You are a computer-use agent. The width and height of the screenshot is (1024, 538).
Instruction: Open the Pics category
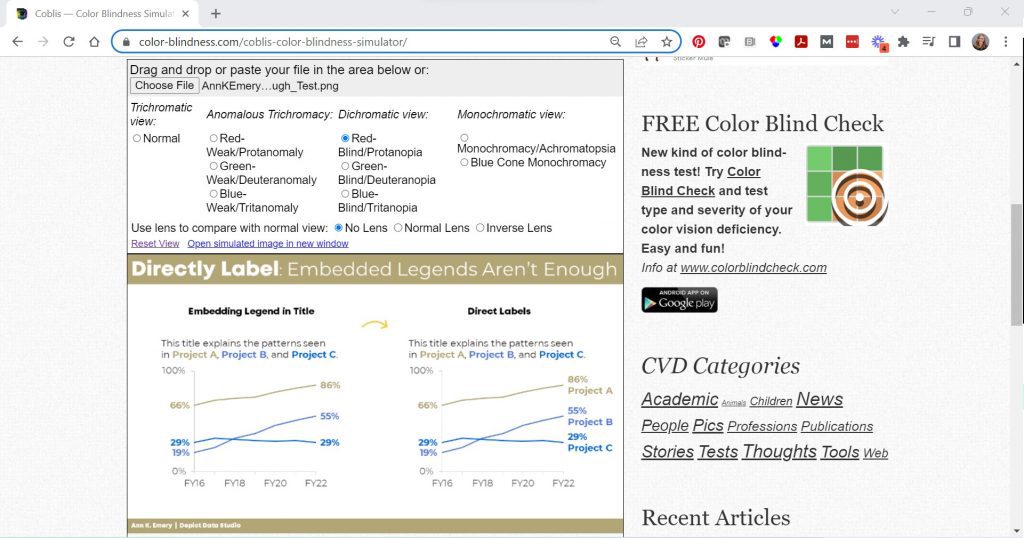pos(708,426)
